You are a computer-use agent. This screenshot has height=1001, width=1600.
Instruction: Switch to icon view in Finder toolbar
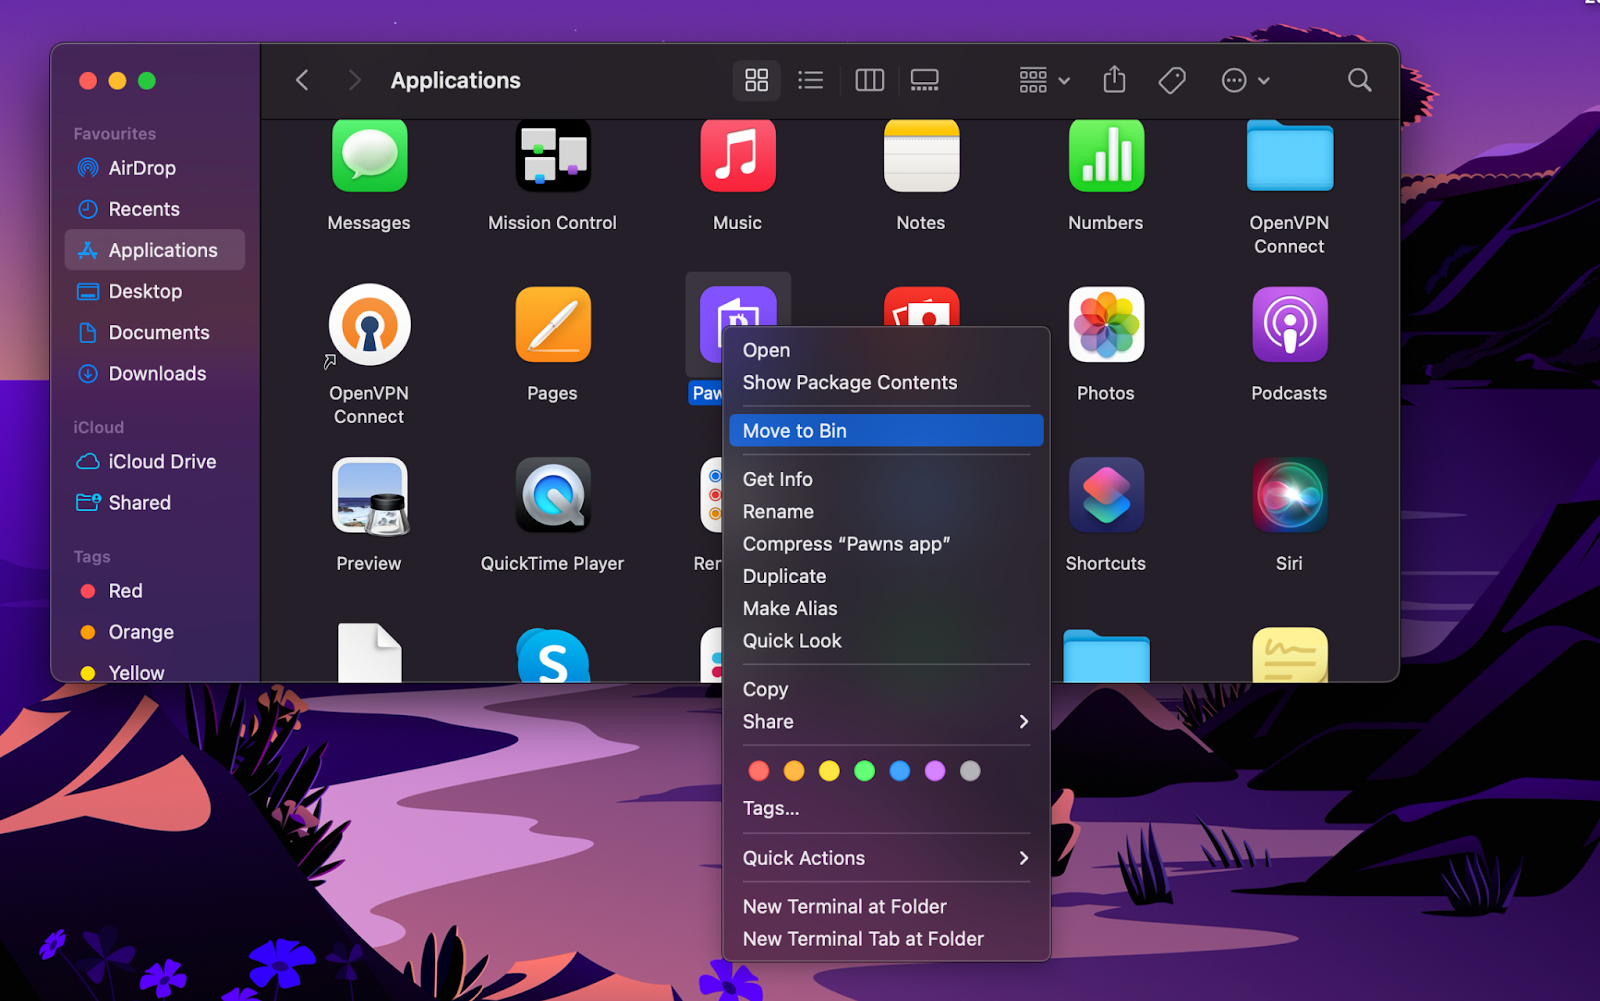(757, 80)
